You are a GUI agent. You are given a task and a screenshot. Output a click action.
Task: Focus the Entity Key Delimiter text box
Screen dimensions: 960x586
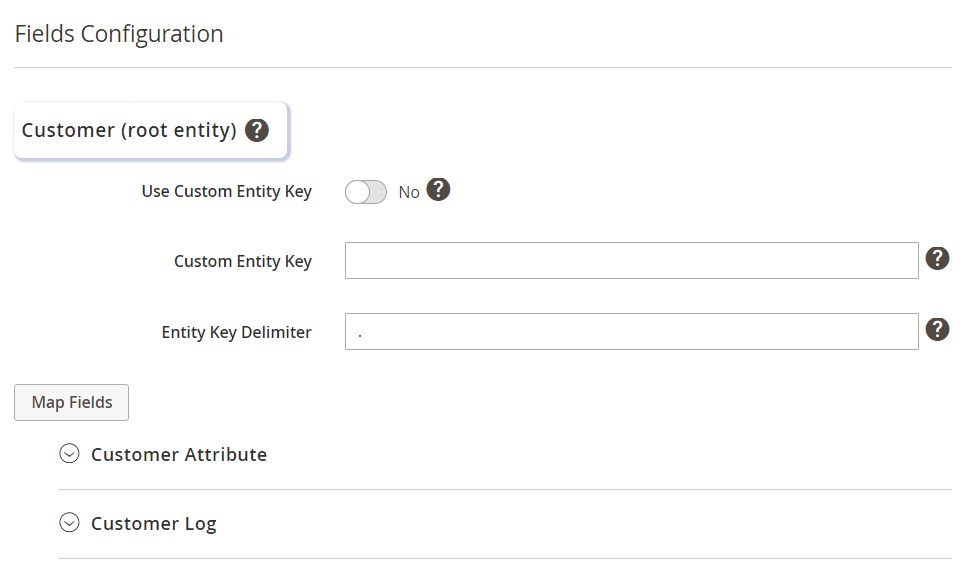631,332
